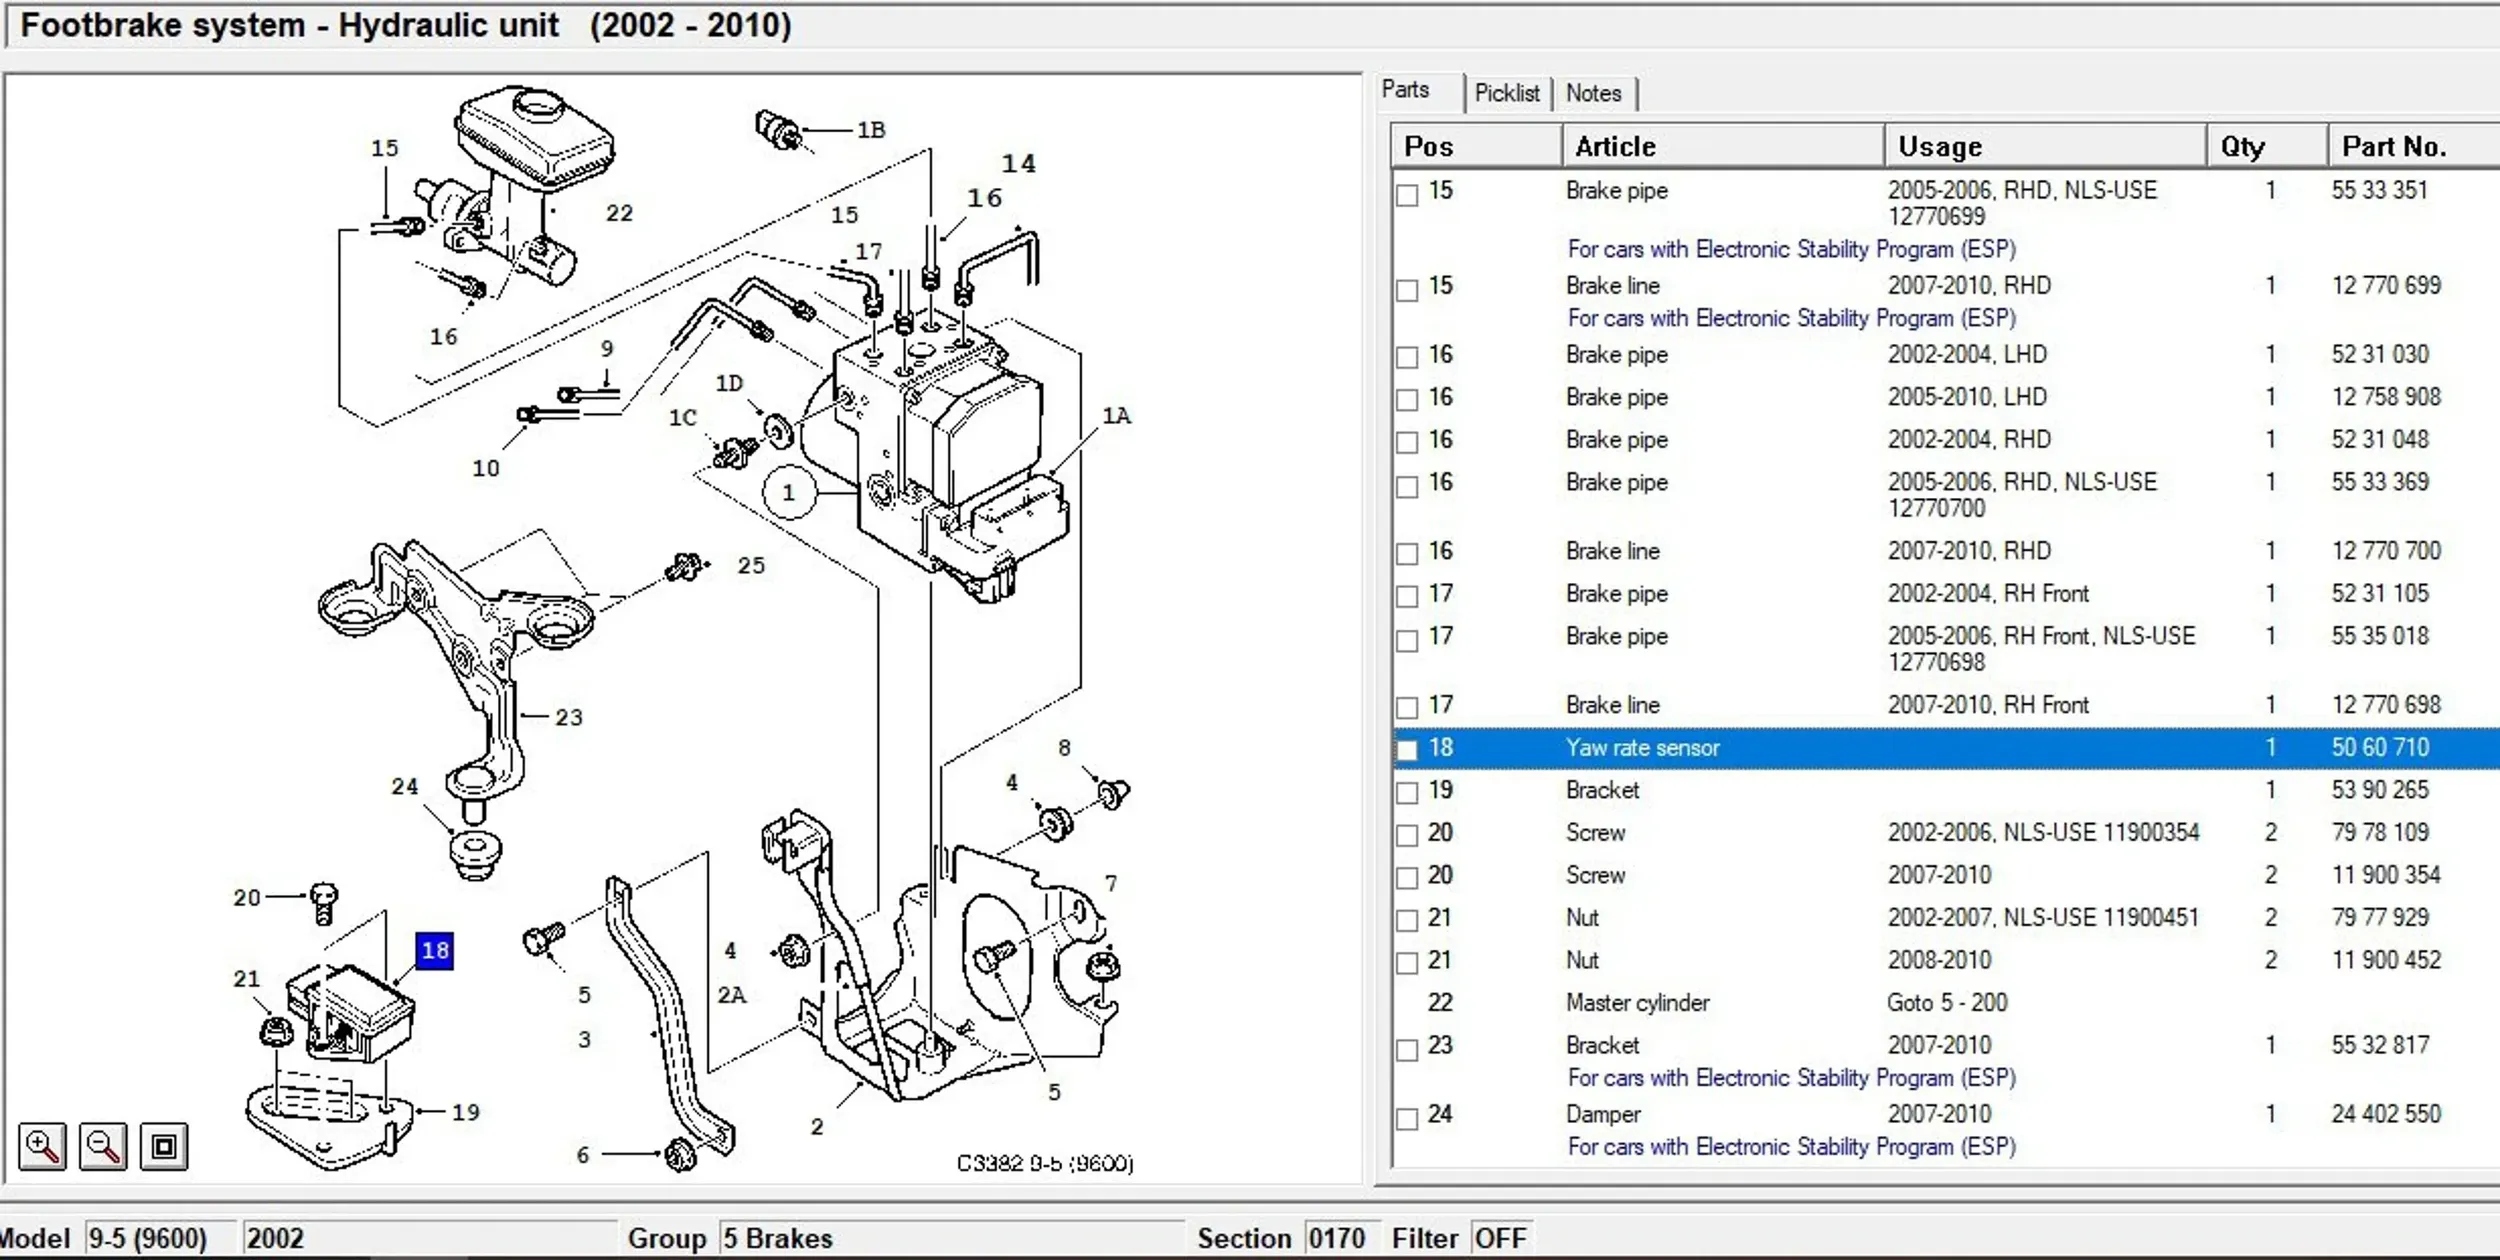Click the Group field showing 5 Brakes
Viewport: 2500px width, 1260px height.
pos(951,1238)
